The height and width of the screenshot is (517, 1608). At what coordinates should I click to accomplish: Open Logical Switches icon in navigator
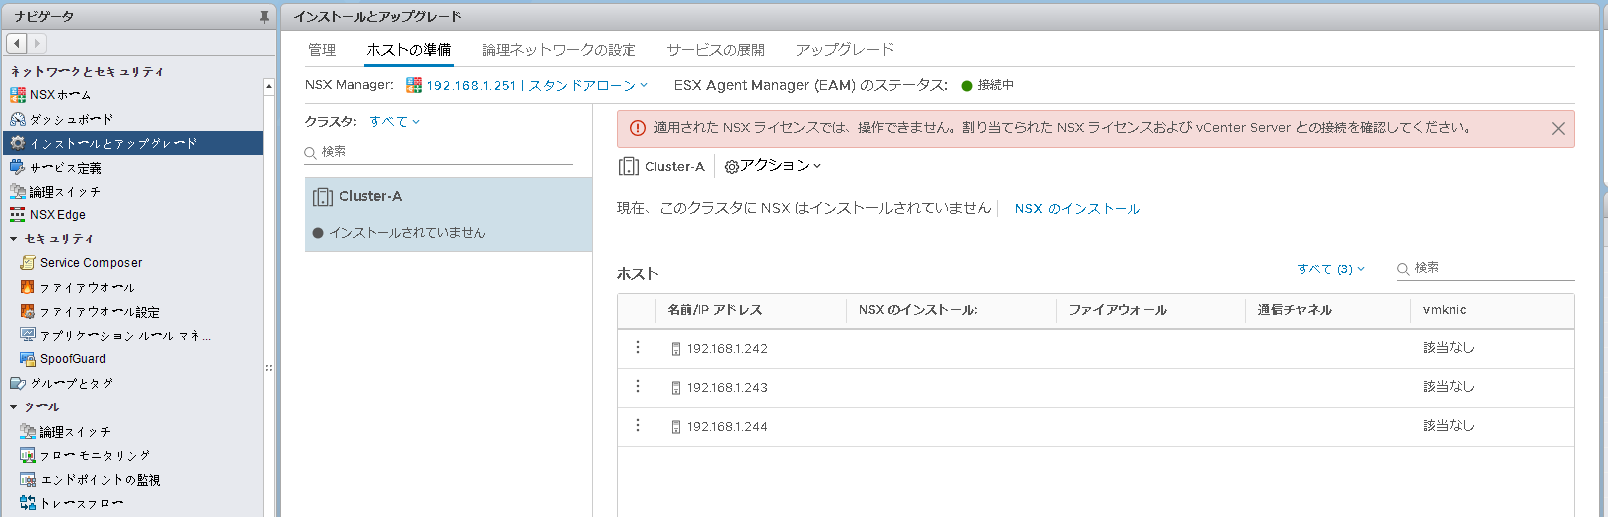tap(18, 191)
